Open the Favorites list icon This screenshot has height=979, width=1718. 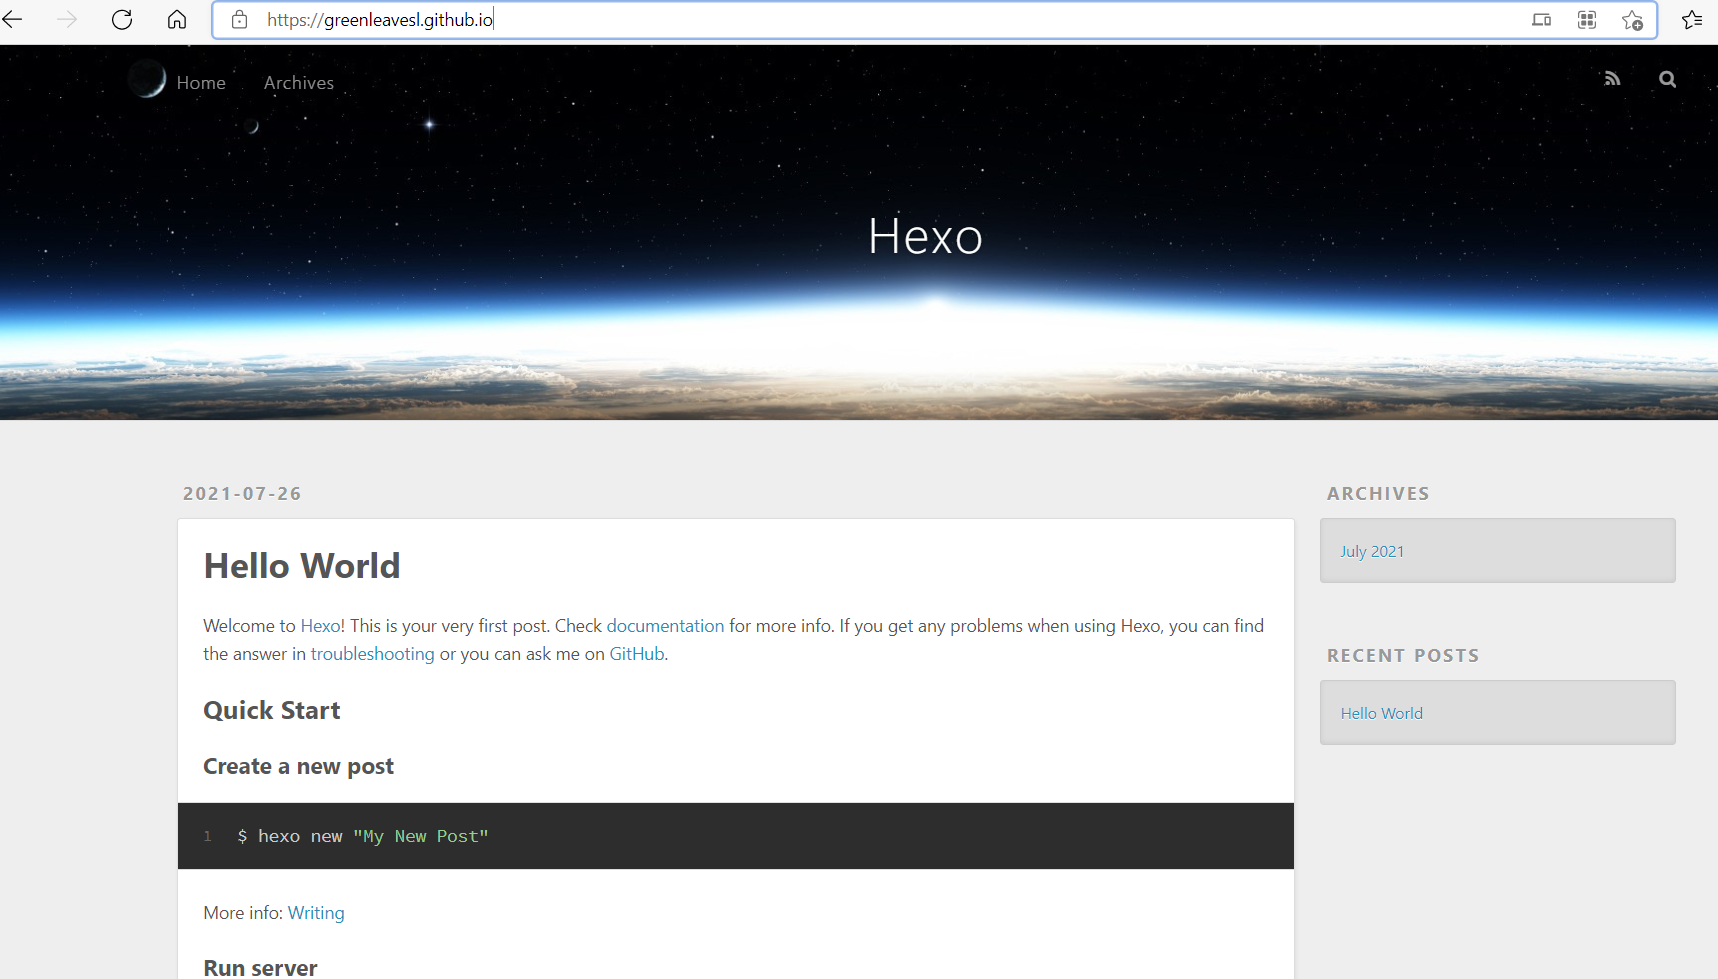point(1692,19)
